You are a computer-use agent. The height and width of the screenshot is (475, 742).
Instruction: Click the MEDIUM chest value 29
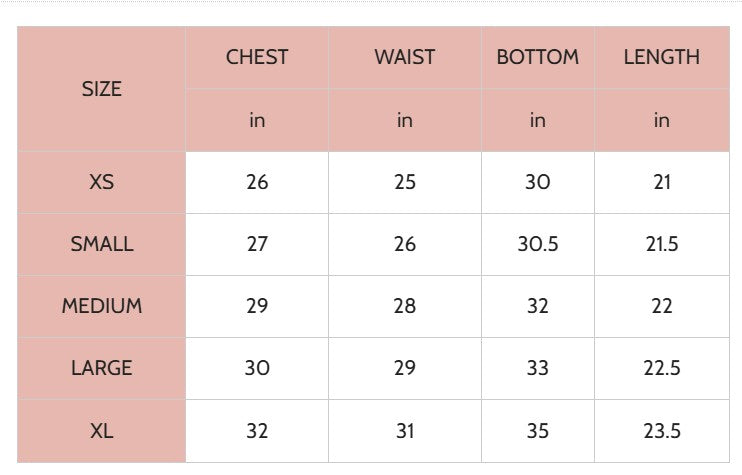coord(257,306)
